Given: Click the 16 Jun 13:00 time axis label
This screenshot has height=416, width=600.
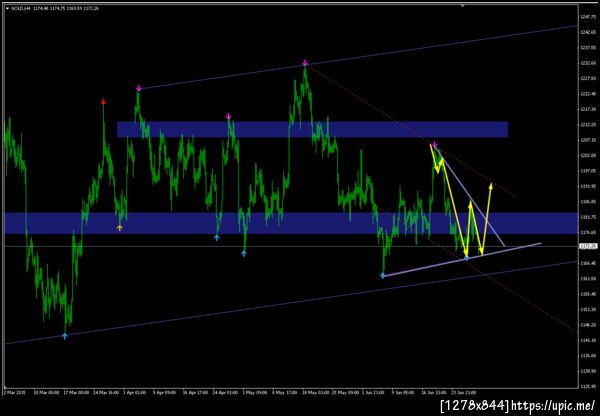Looking at the screenshot, I should tap(435, 393).
